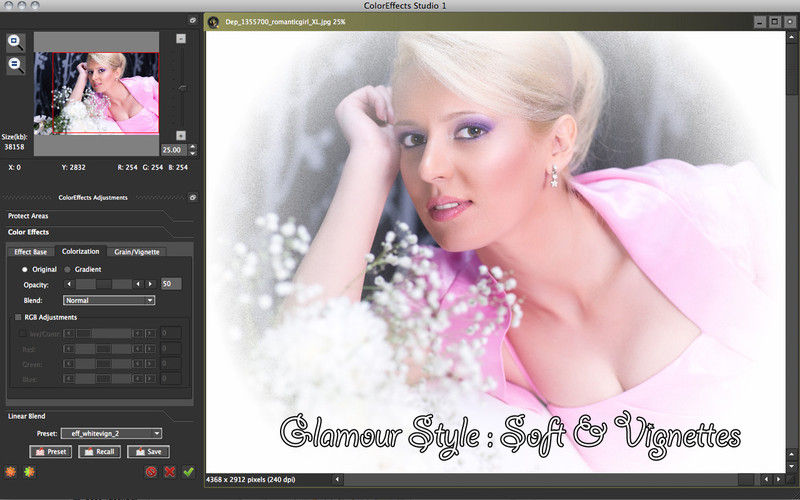This screenshot has width=800, height=500.
Task: Click the green-orange burst icon
Action: coord(29,472)
